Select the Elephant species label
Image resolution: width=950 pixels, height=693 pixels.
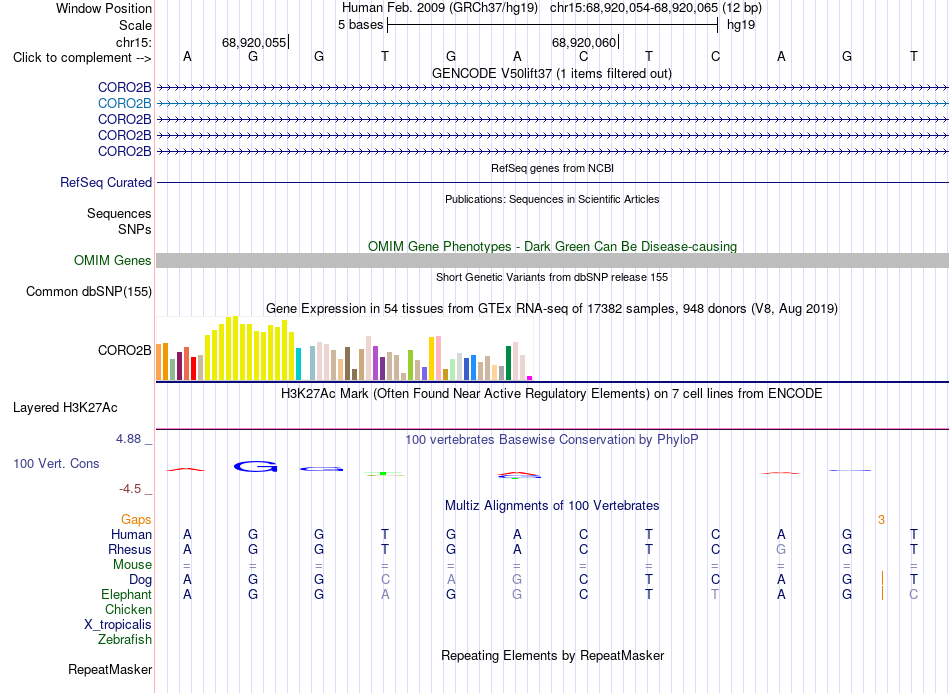coord(126,594)
